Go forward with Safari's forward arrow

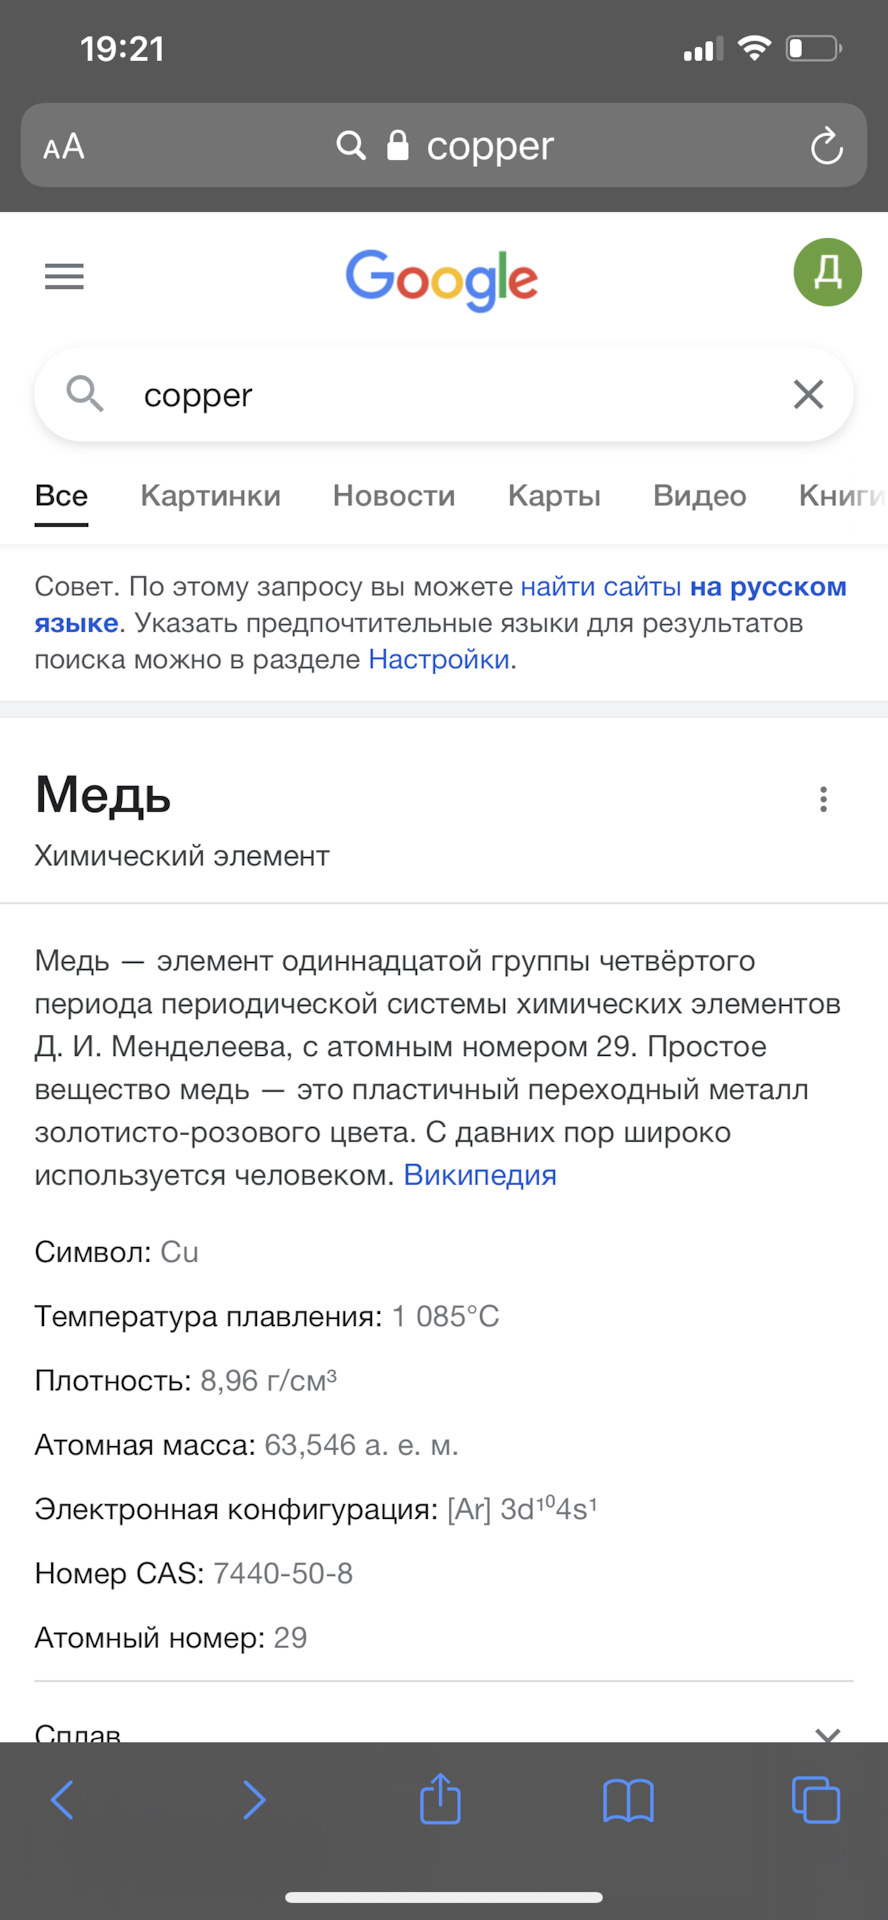point(254,1800)
